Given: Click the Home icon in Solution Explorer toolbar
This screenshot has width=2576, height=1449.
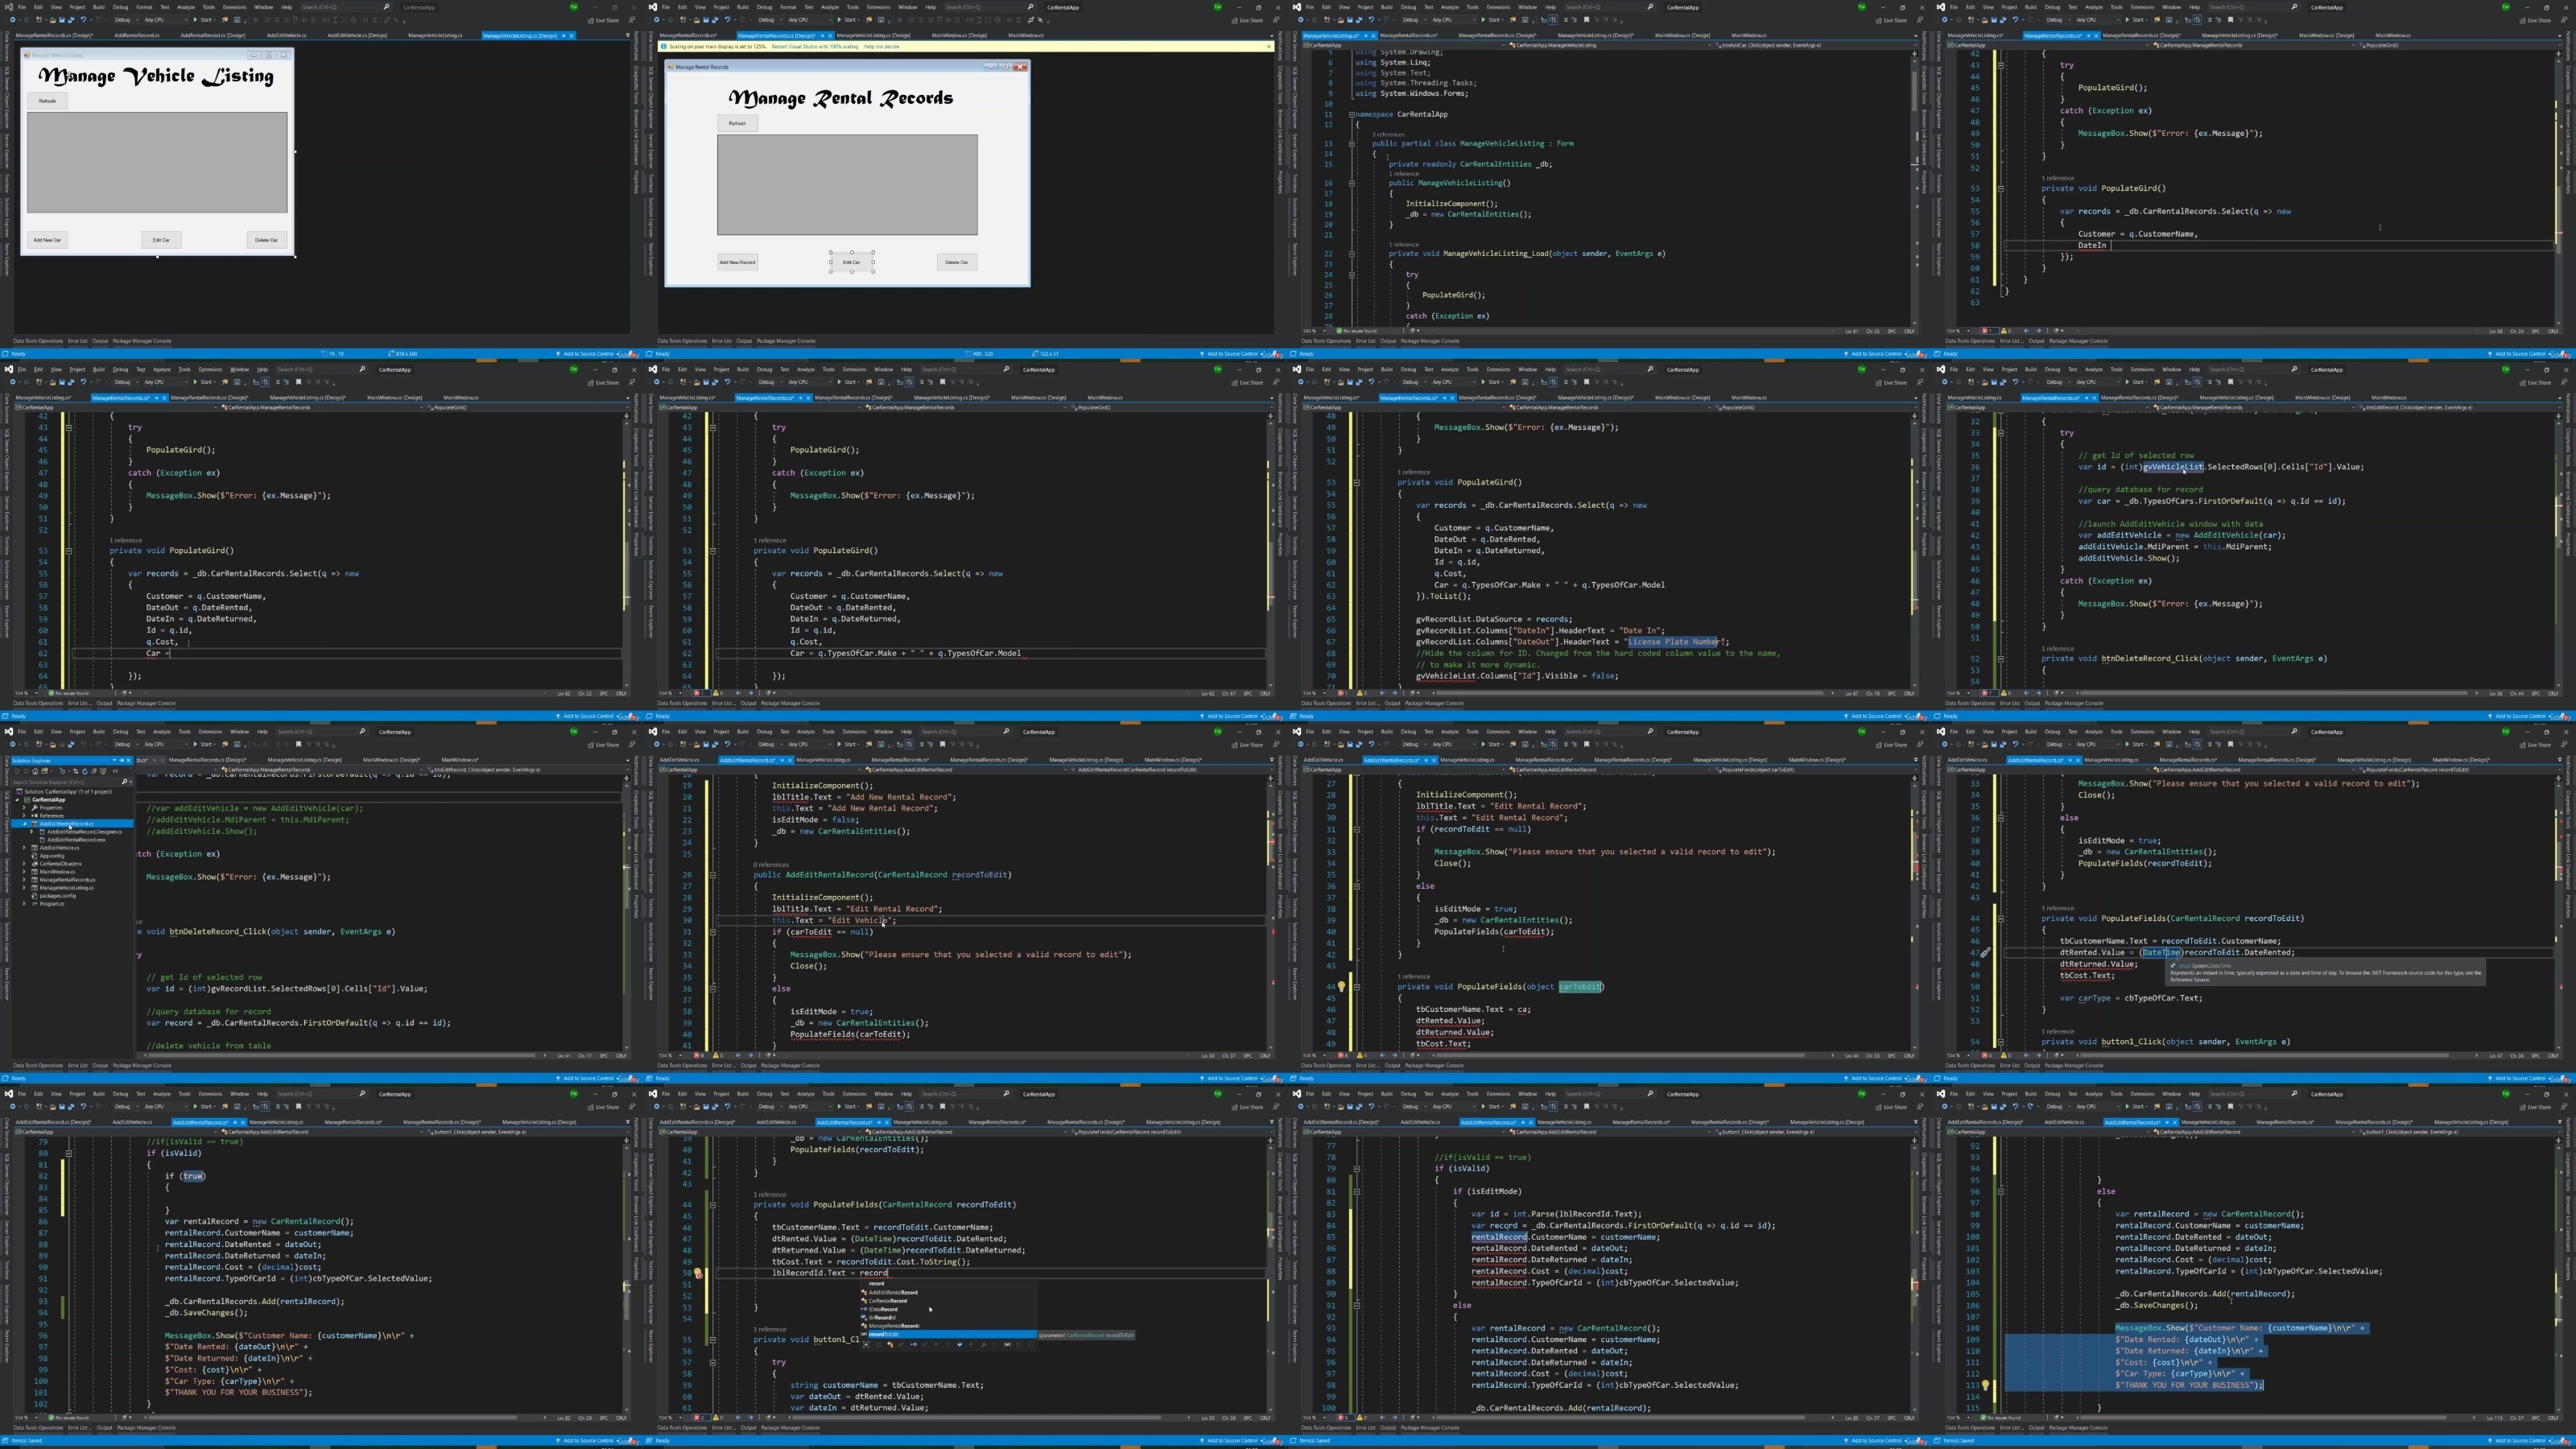Looking at the screenshot, I should pos(35,772).
